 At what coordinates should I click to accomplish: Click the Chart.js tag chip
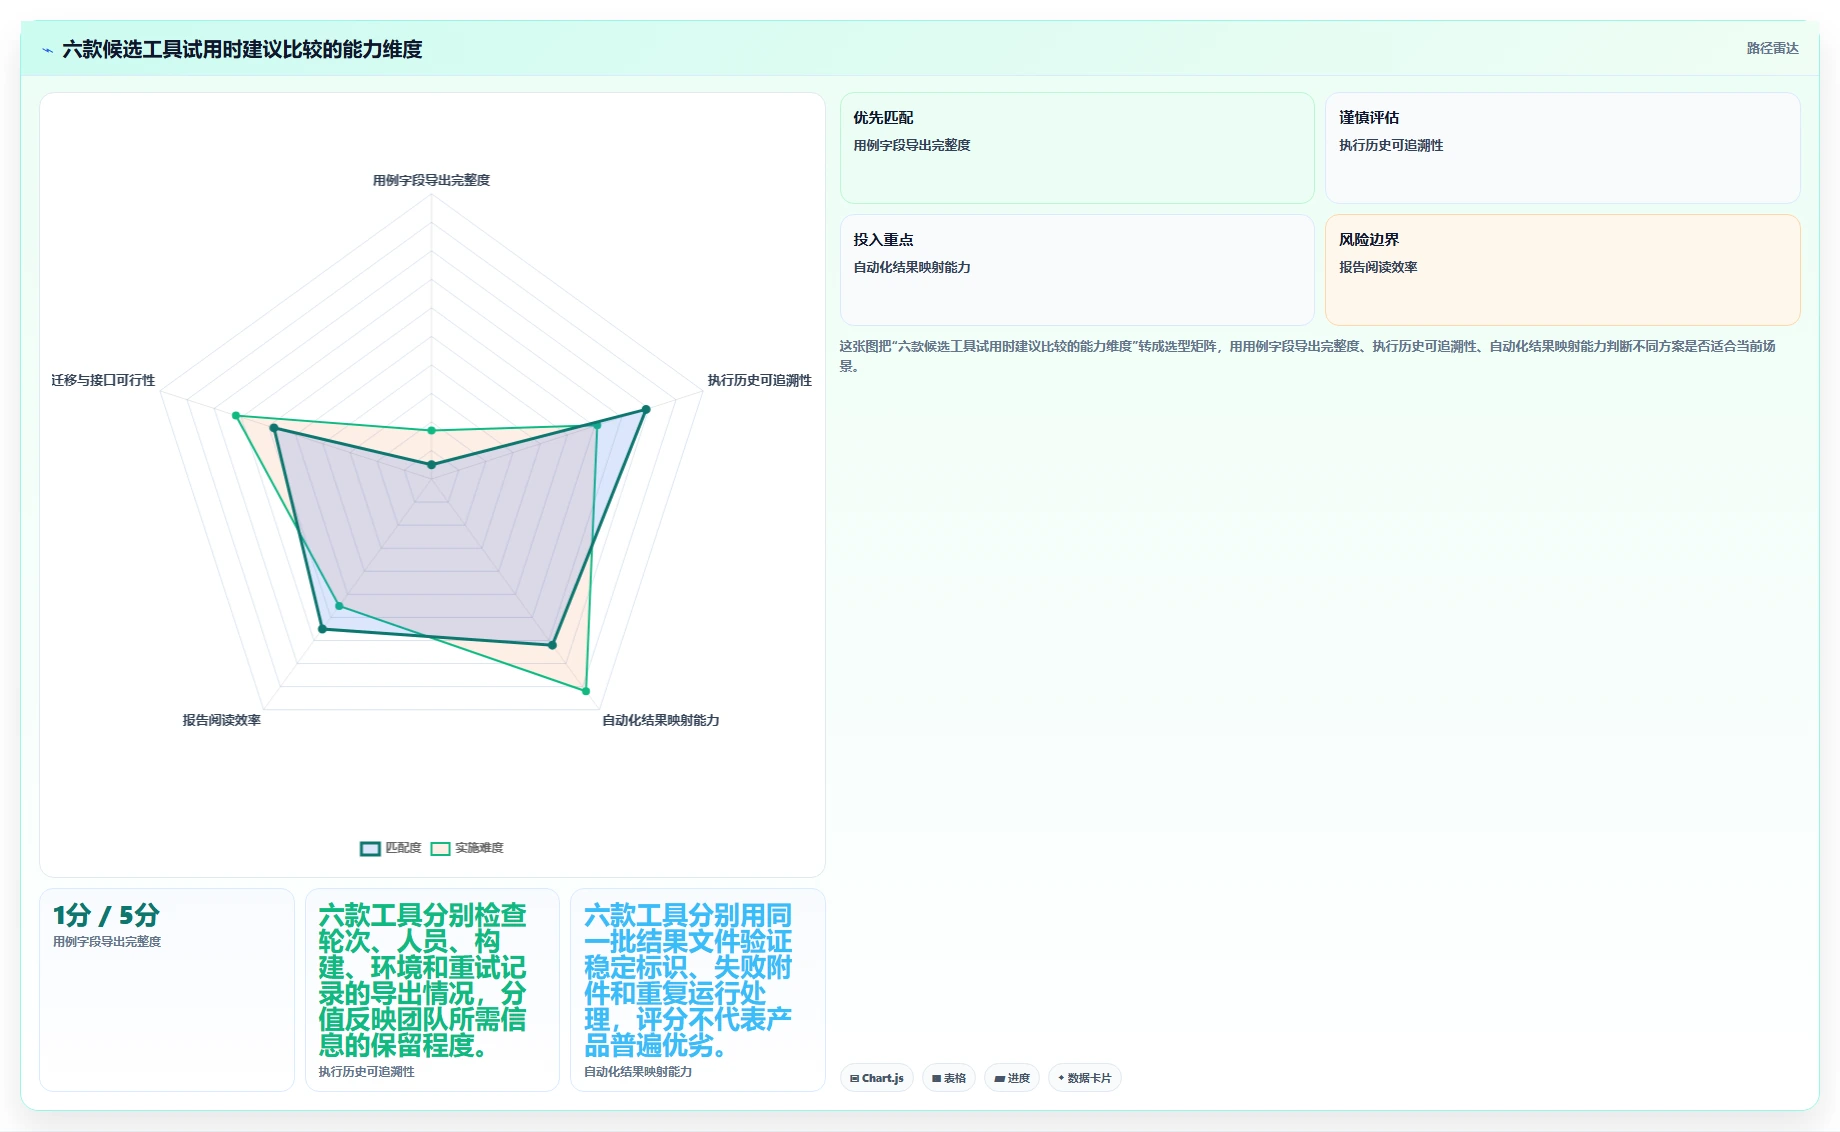[877, 1078]
